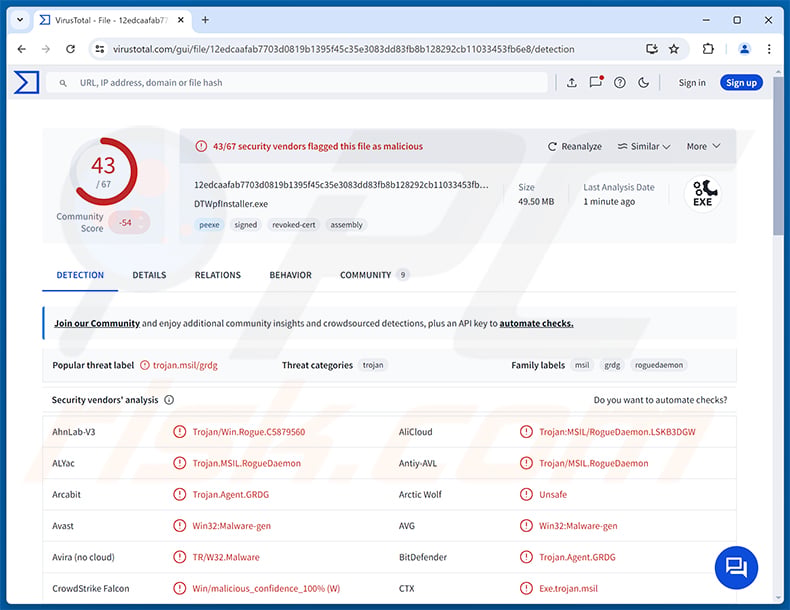This screenshot has width=790, height=610.
Task: Expand the Similar dropdown
Action: coord(644,147)
